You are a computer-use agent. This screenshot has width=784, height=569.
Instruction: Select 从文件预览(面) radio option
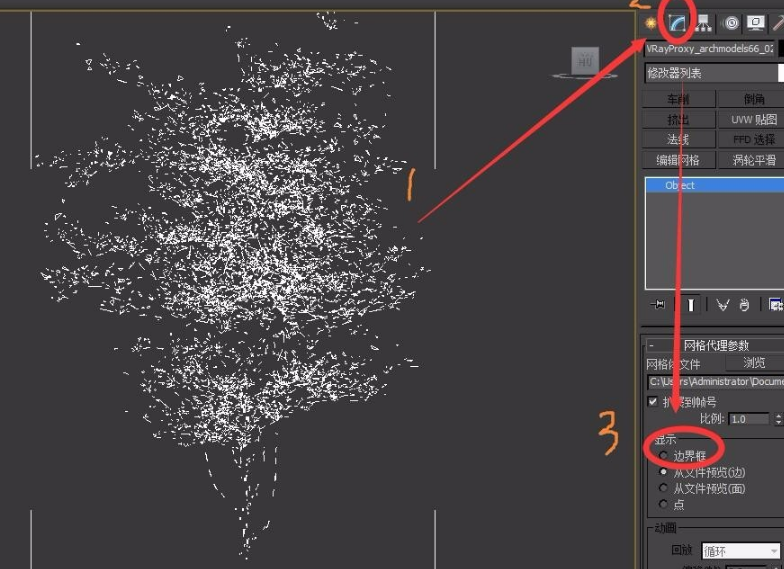pyautogui.click(x=664, y=488)
